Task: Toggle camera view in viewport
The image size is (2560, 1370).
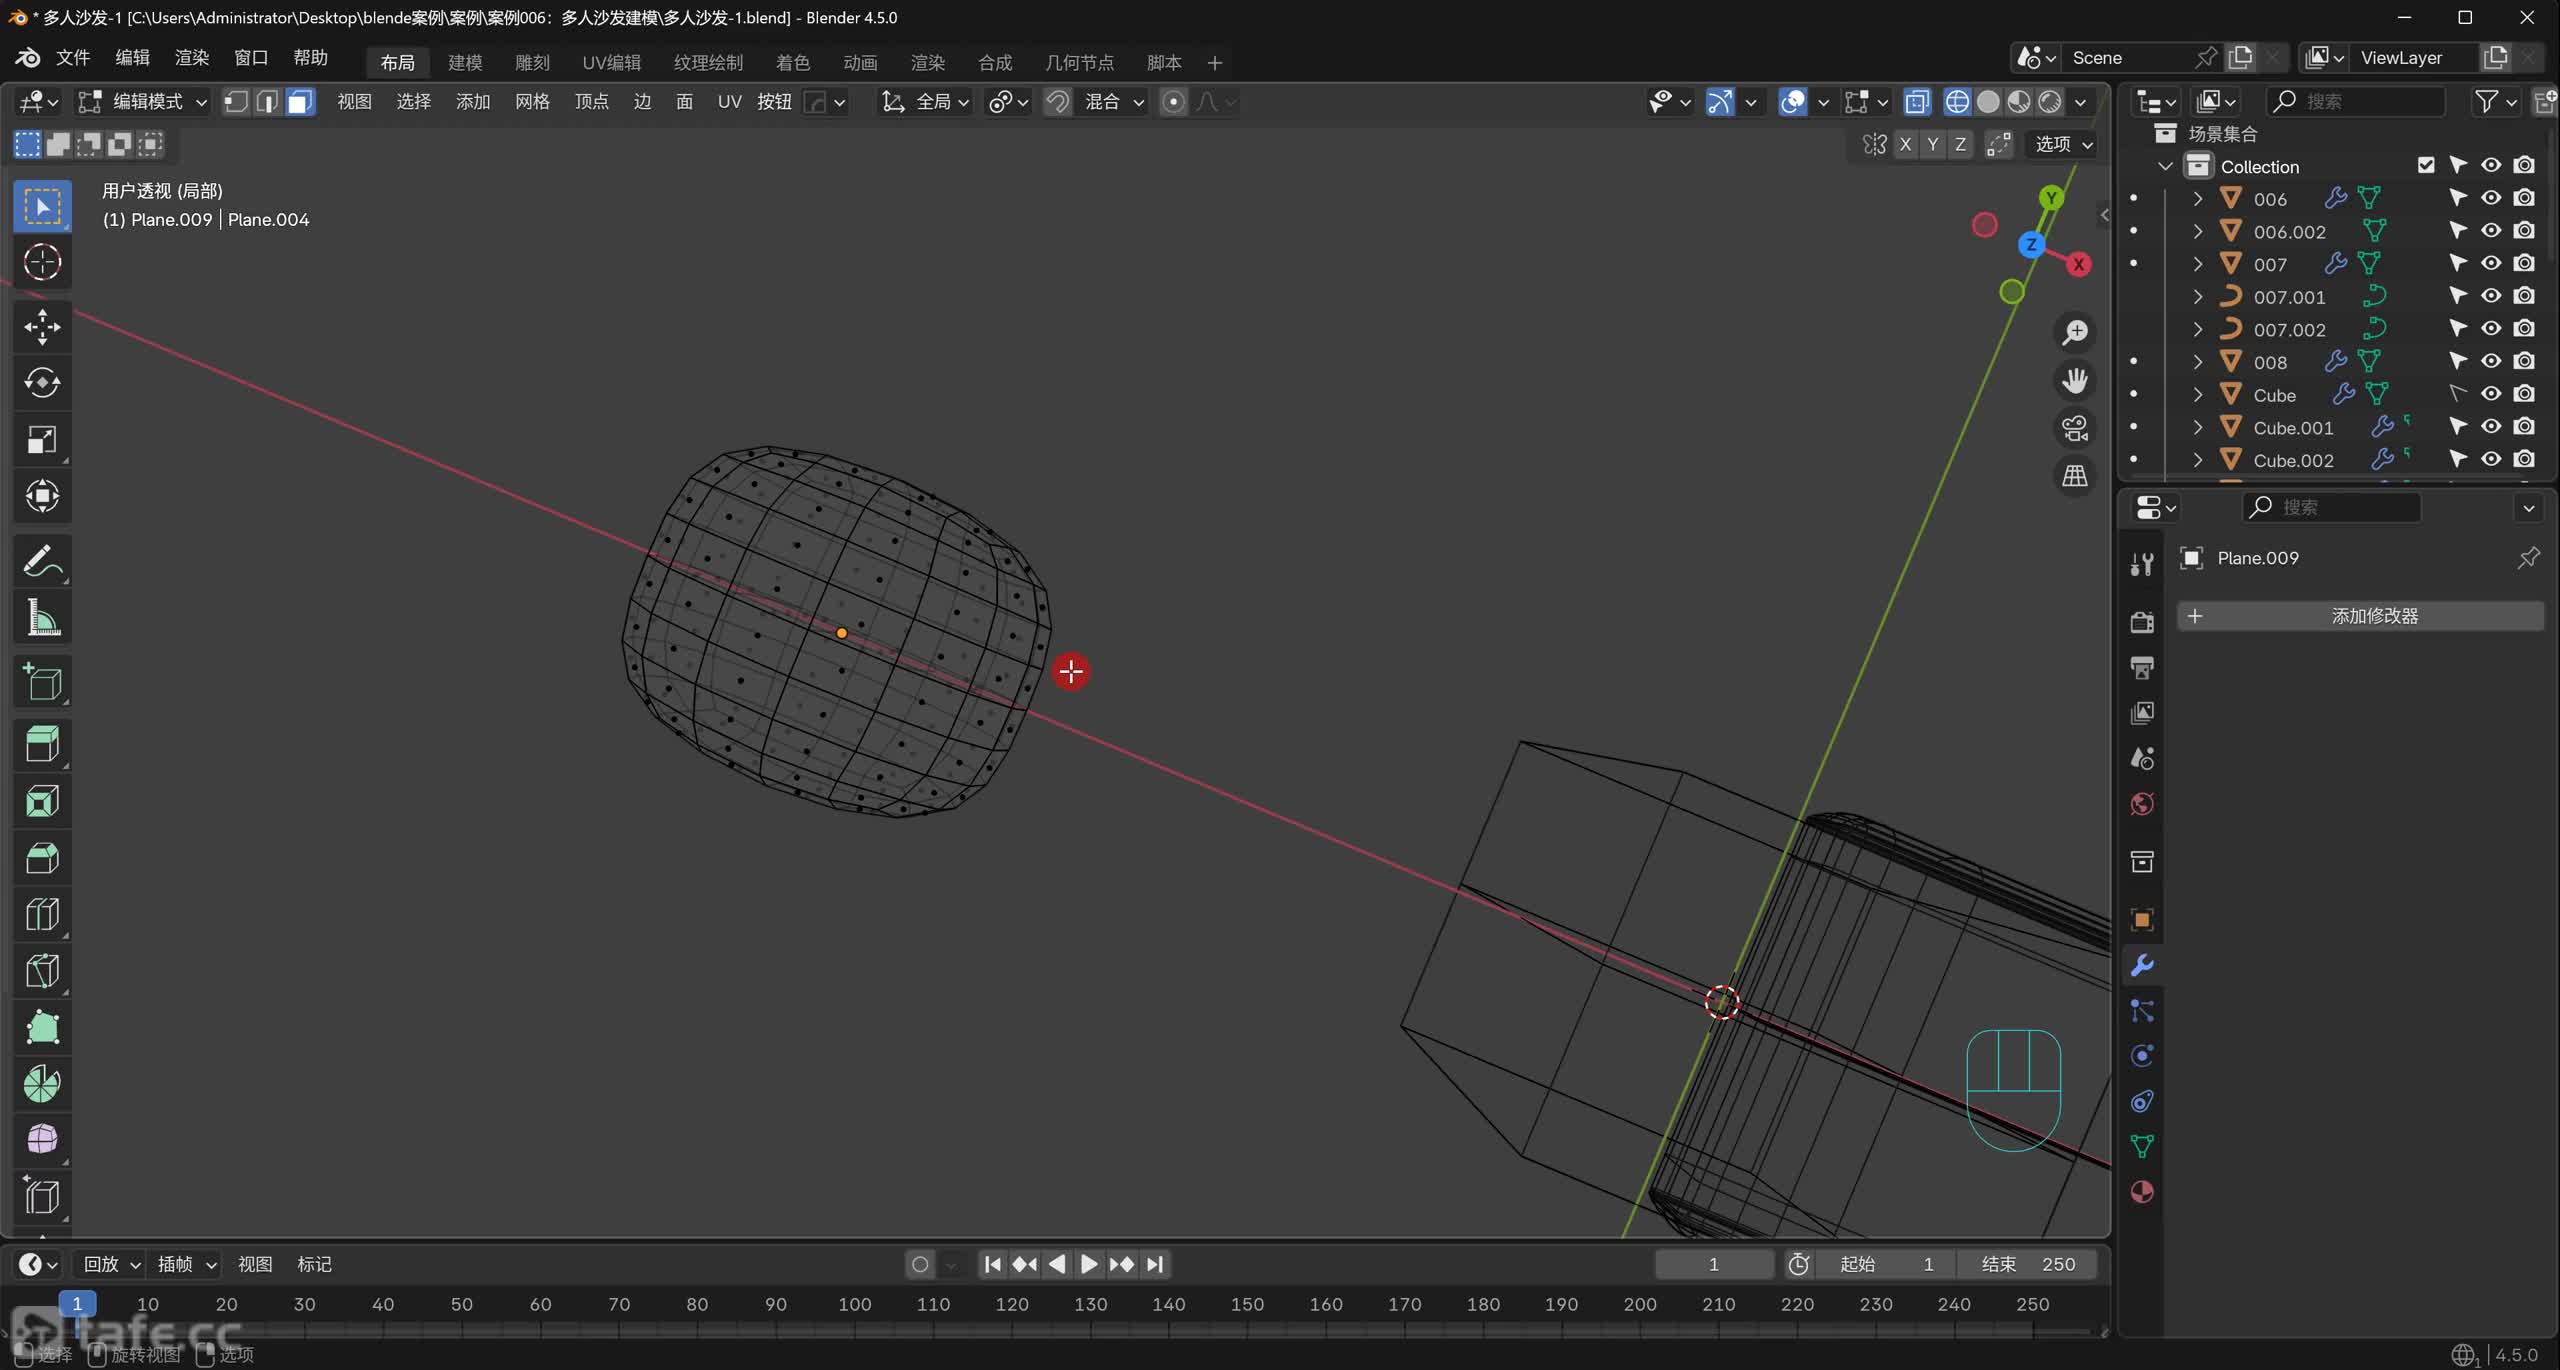Action: point(2075,429)
